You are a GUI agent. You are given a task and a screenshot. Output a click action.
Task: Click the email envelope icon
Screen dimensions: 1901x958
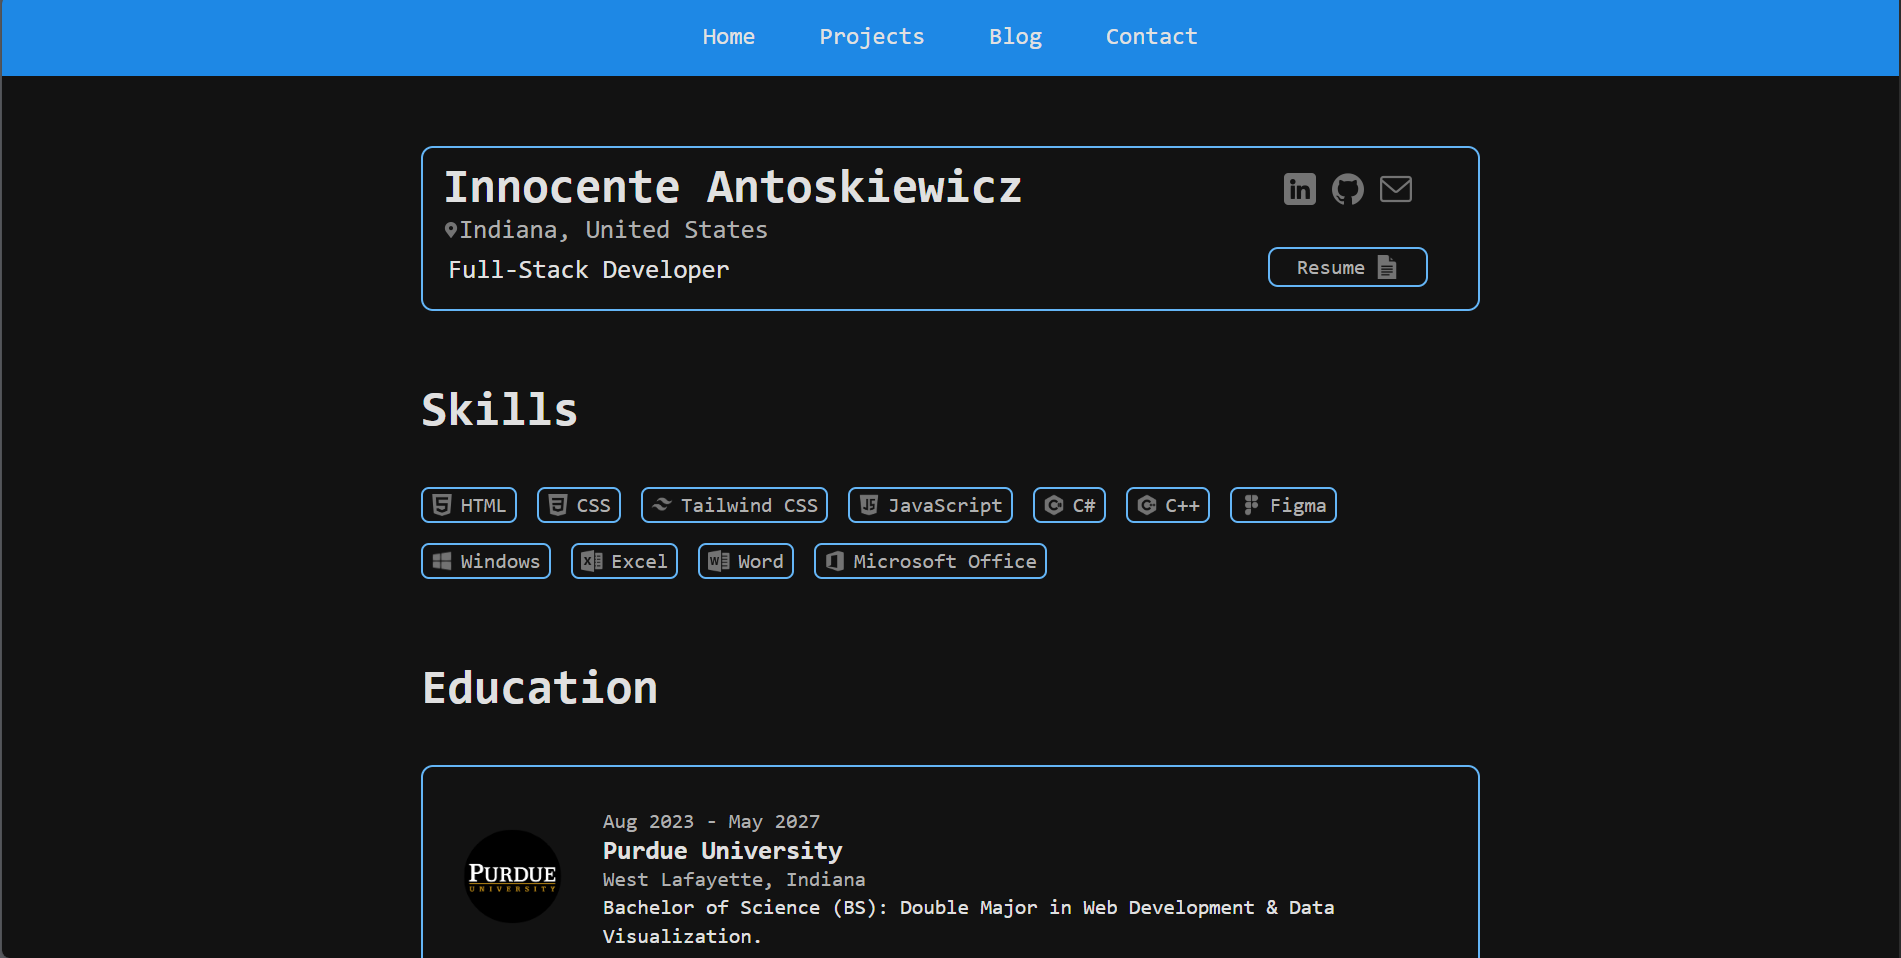tap(1395, 189)
